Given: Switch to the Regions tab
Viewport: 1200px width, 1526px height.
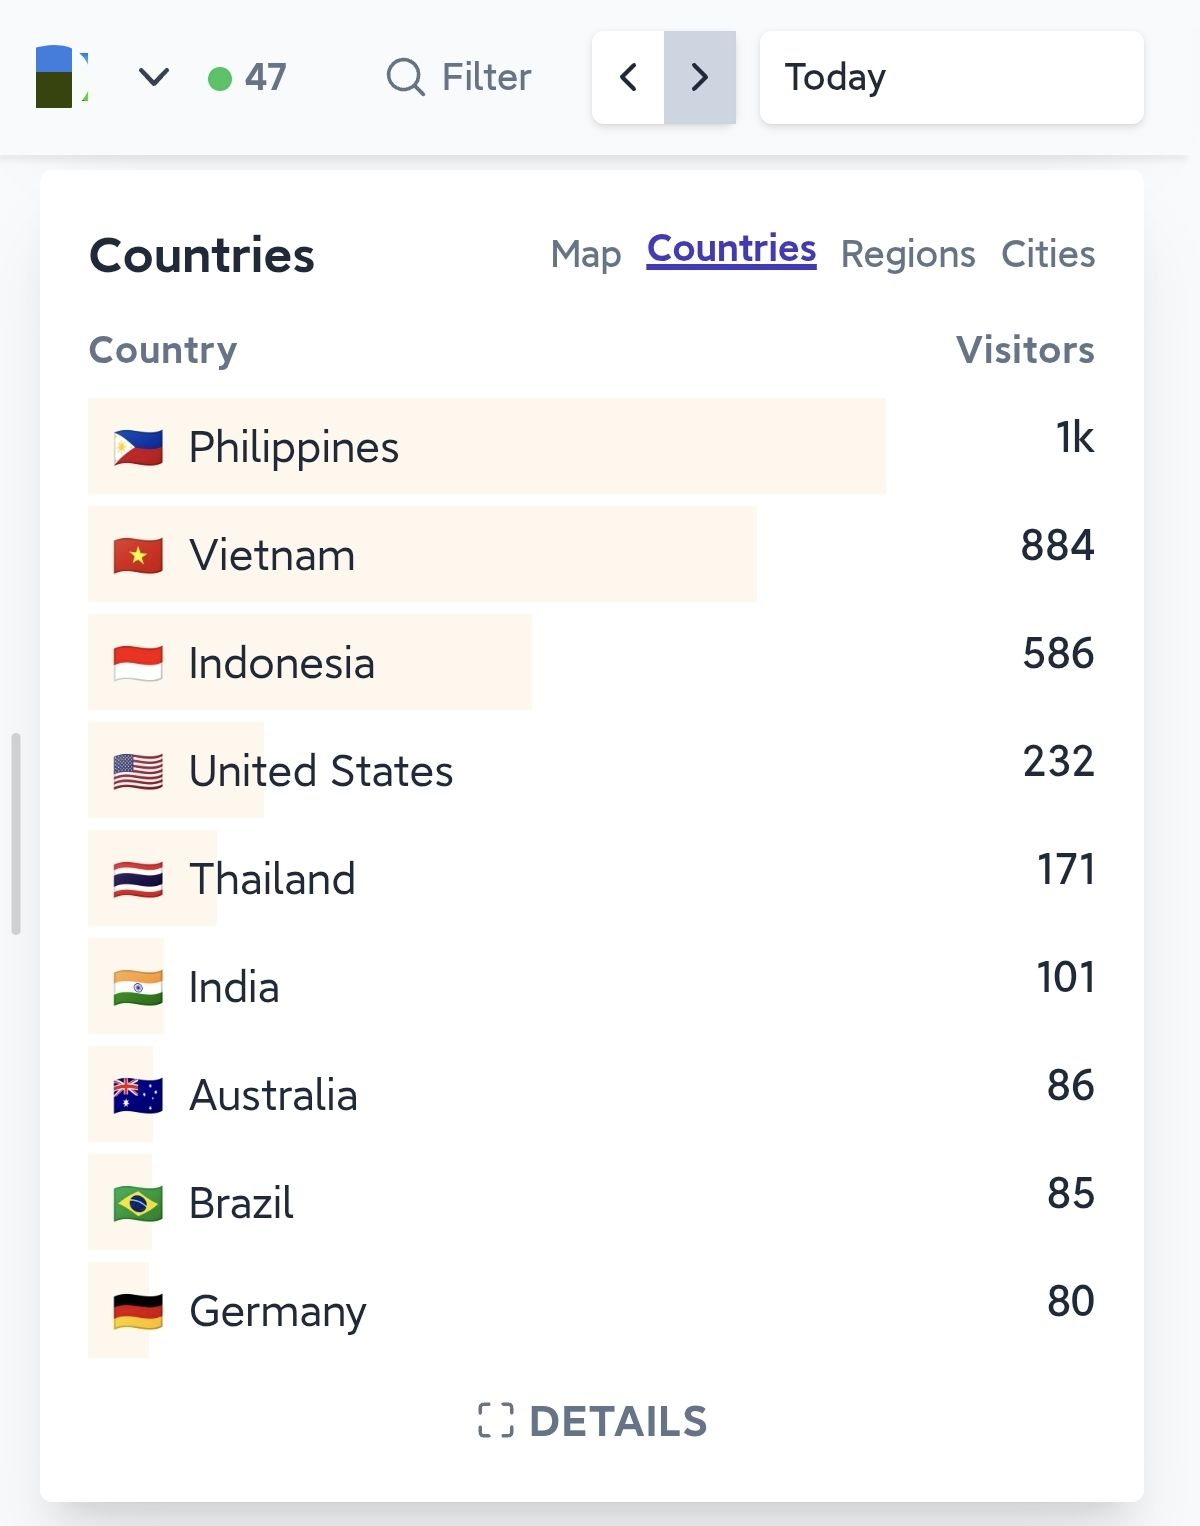Looking at the screenshot, I should (907, 254).
